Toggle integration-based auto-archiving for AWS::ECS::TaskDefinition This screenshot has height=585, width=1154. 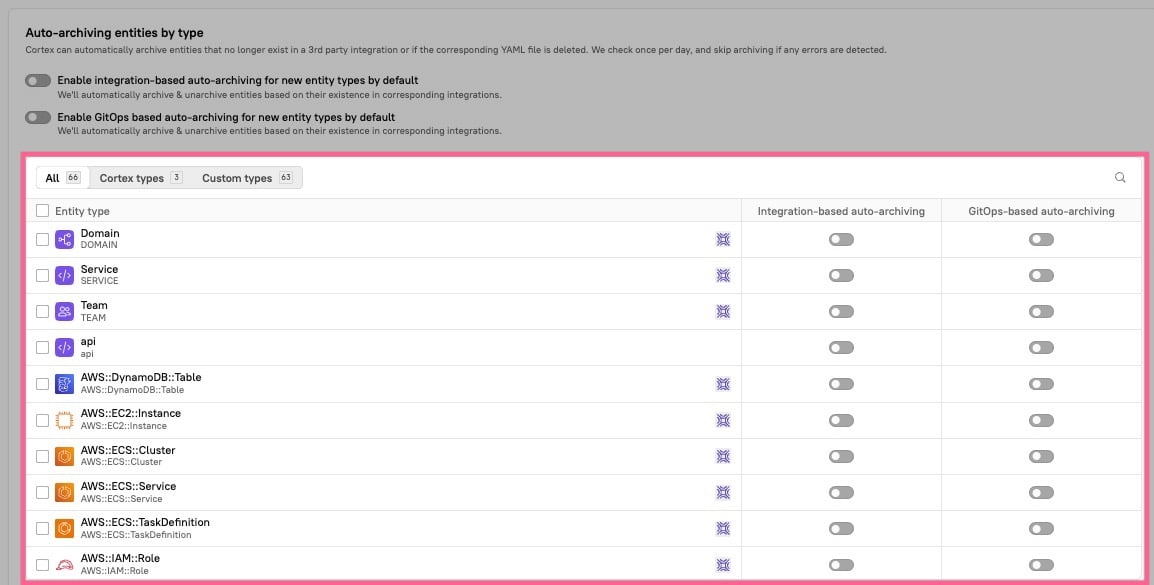coord(841,528)
